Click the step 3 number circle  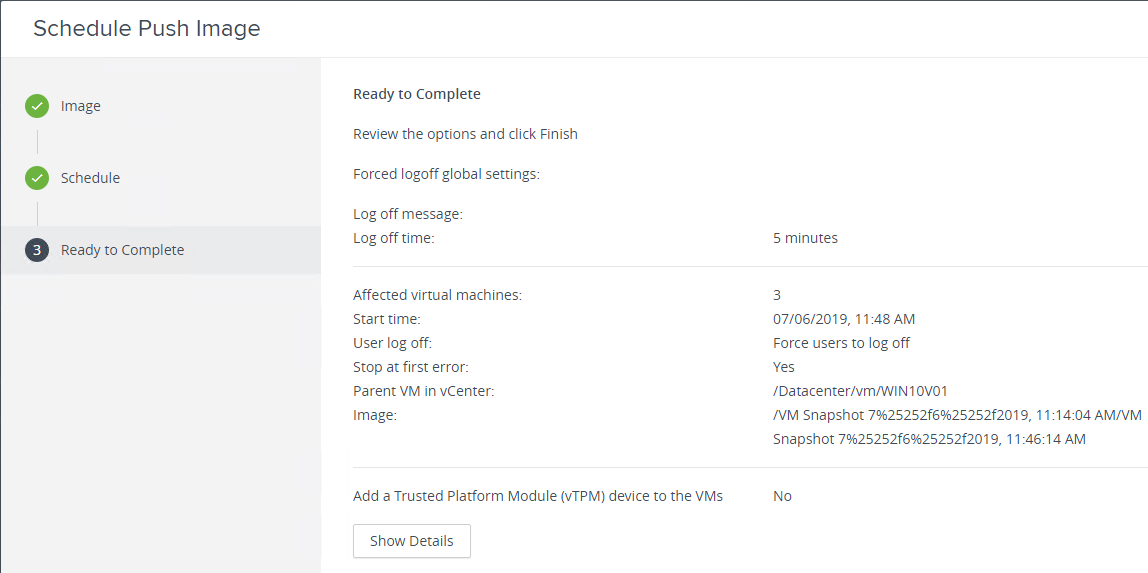point(37,250)
